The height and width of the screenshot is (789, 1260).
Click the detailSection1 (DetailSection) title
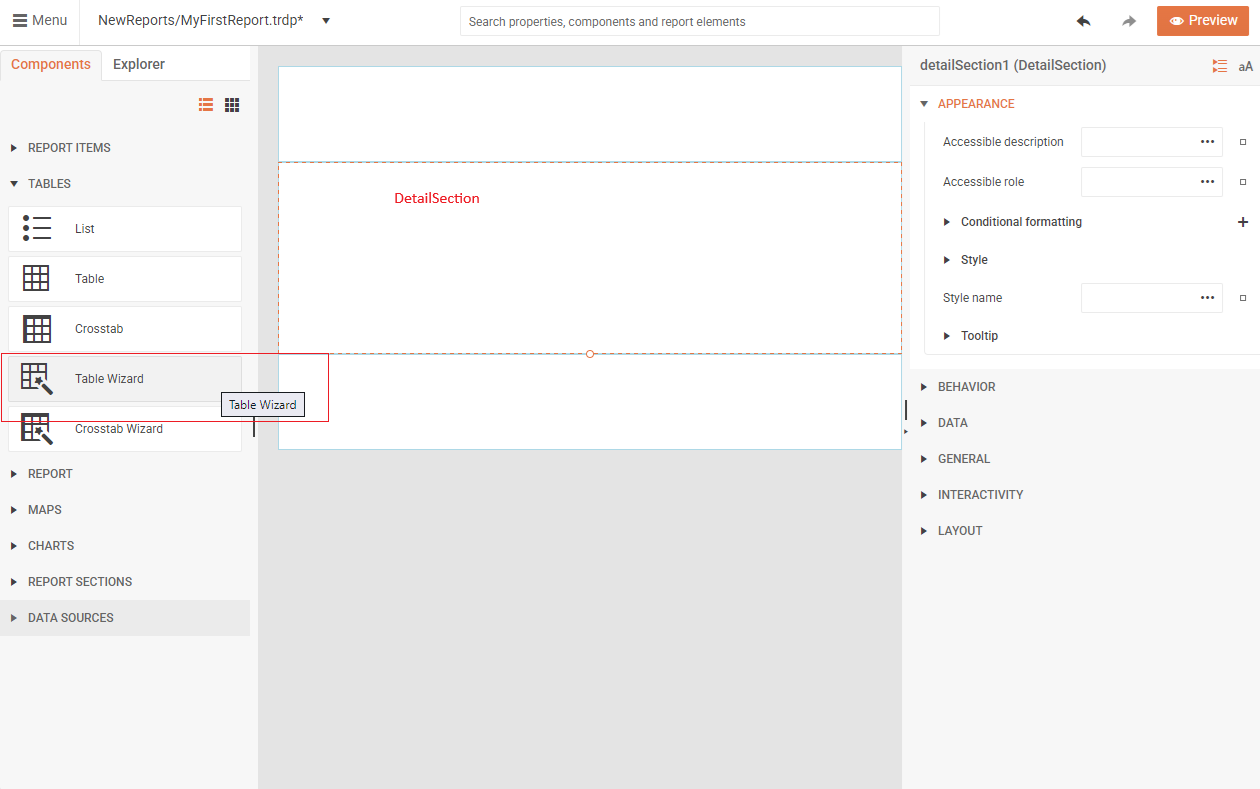(1013, 65)
